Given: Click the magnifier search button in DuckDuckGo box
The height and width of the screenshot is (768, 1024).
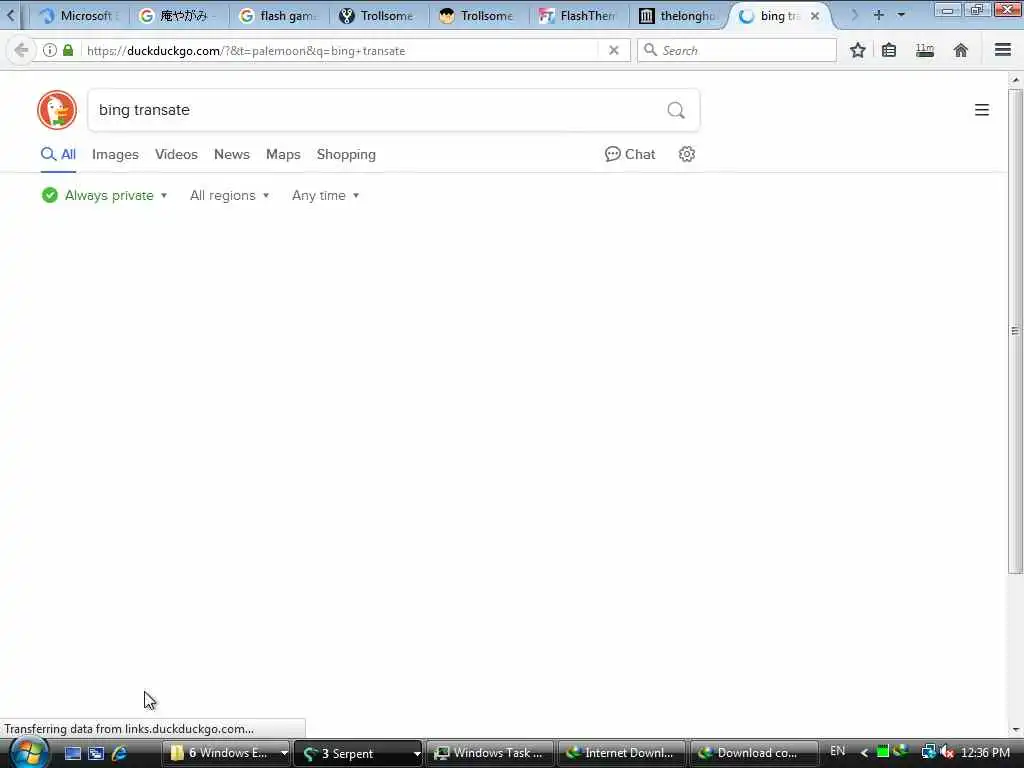Looking at the screenshot, I should [676, 110].
